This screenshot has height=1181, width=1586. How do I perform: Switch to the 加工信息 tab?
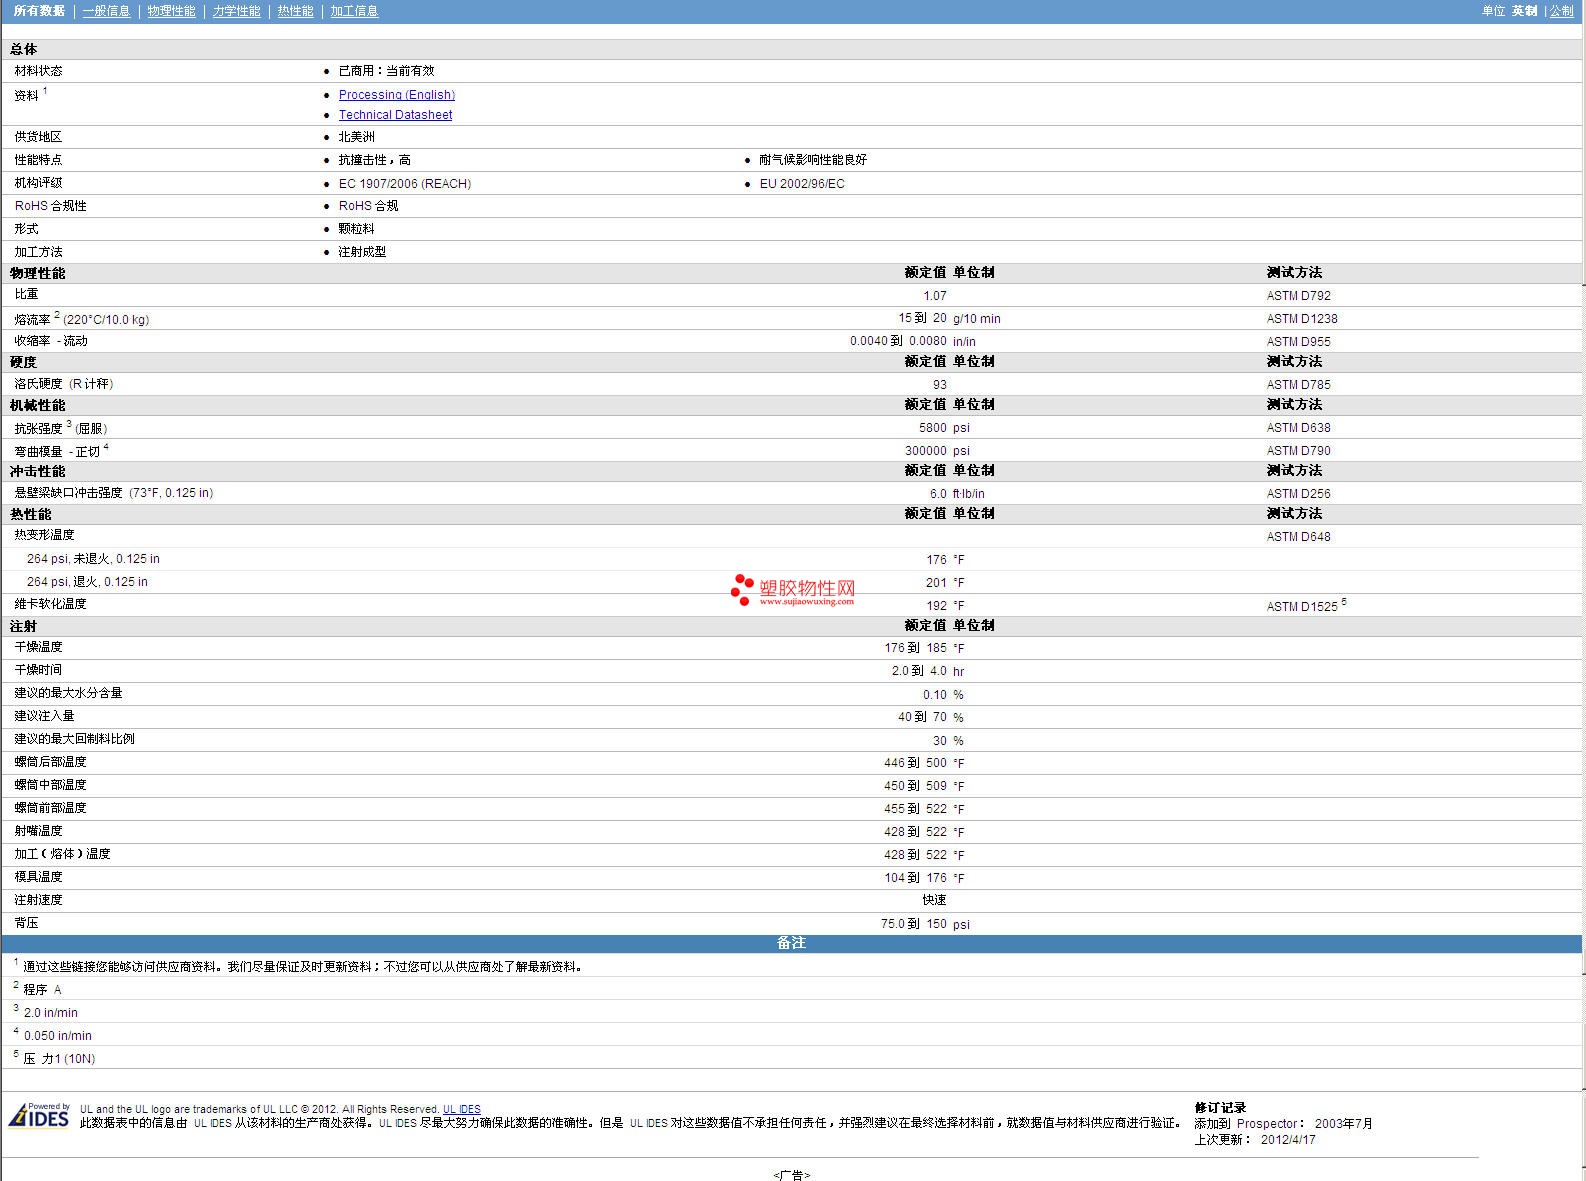point(354,11)
